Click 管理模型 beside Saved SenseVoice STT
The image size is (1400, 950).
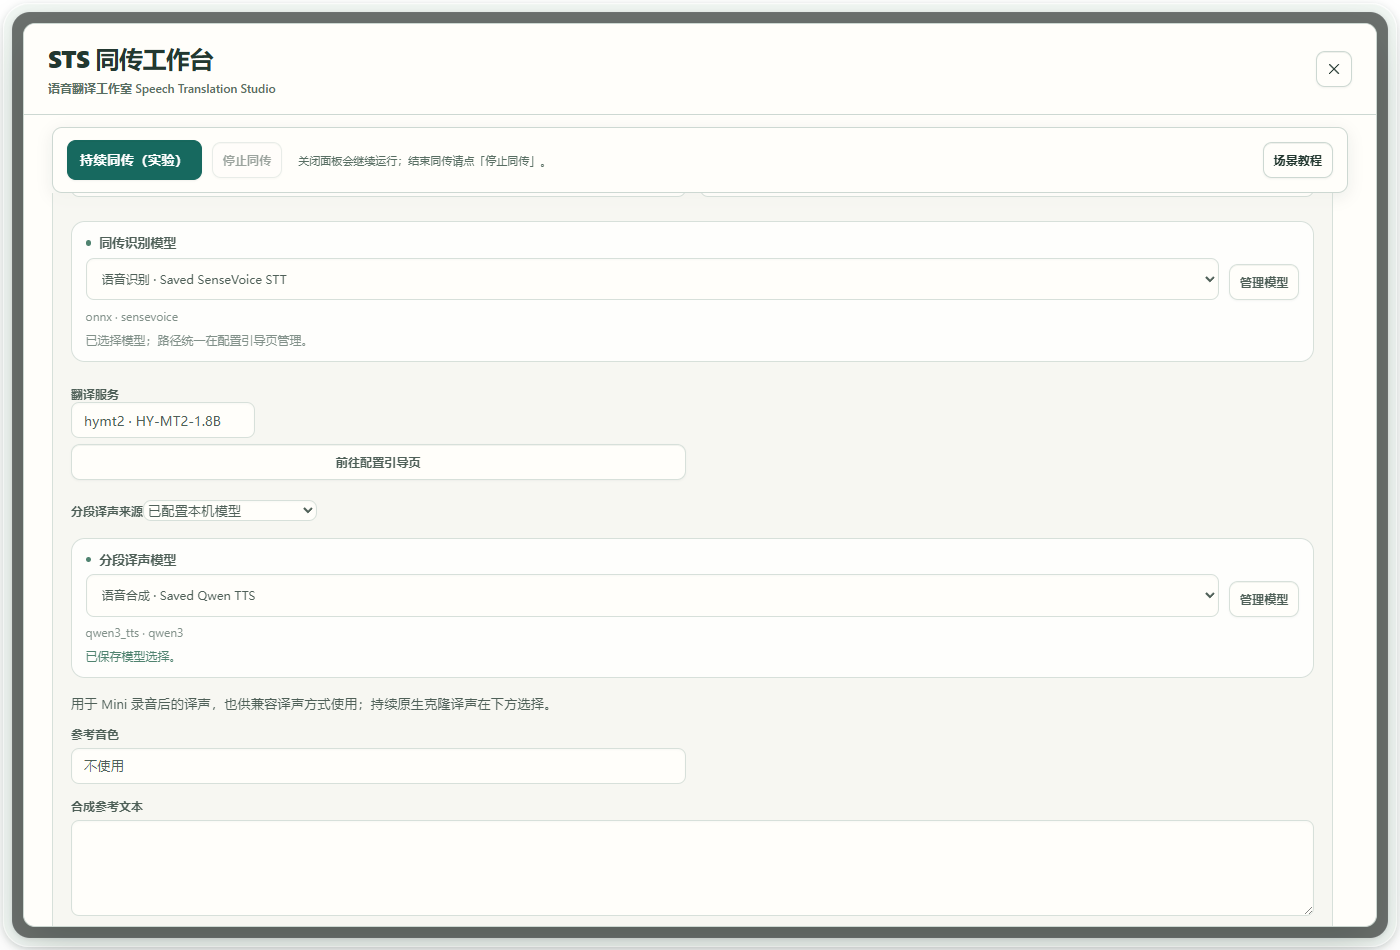pyautogui.click(x=1264, y=282)
